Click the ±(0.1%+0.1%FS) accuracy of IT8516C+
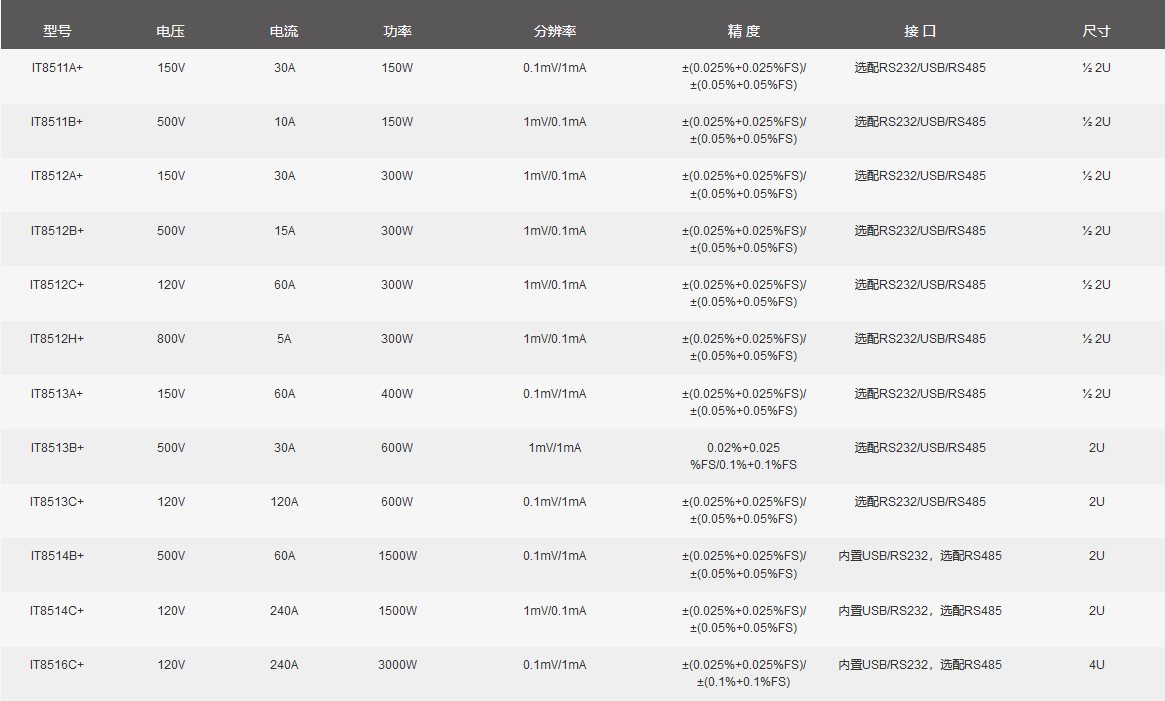1165x701 pixels. point(744,682)
